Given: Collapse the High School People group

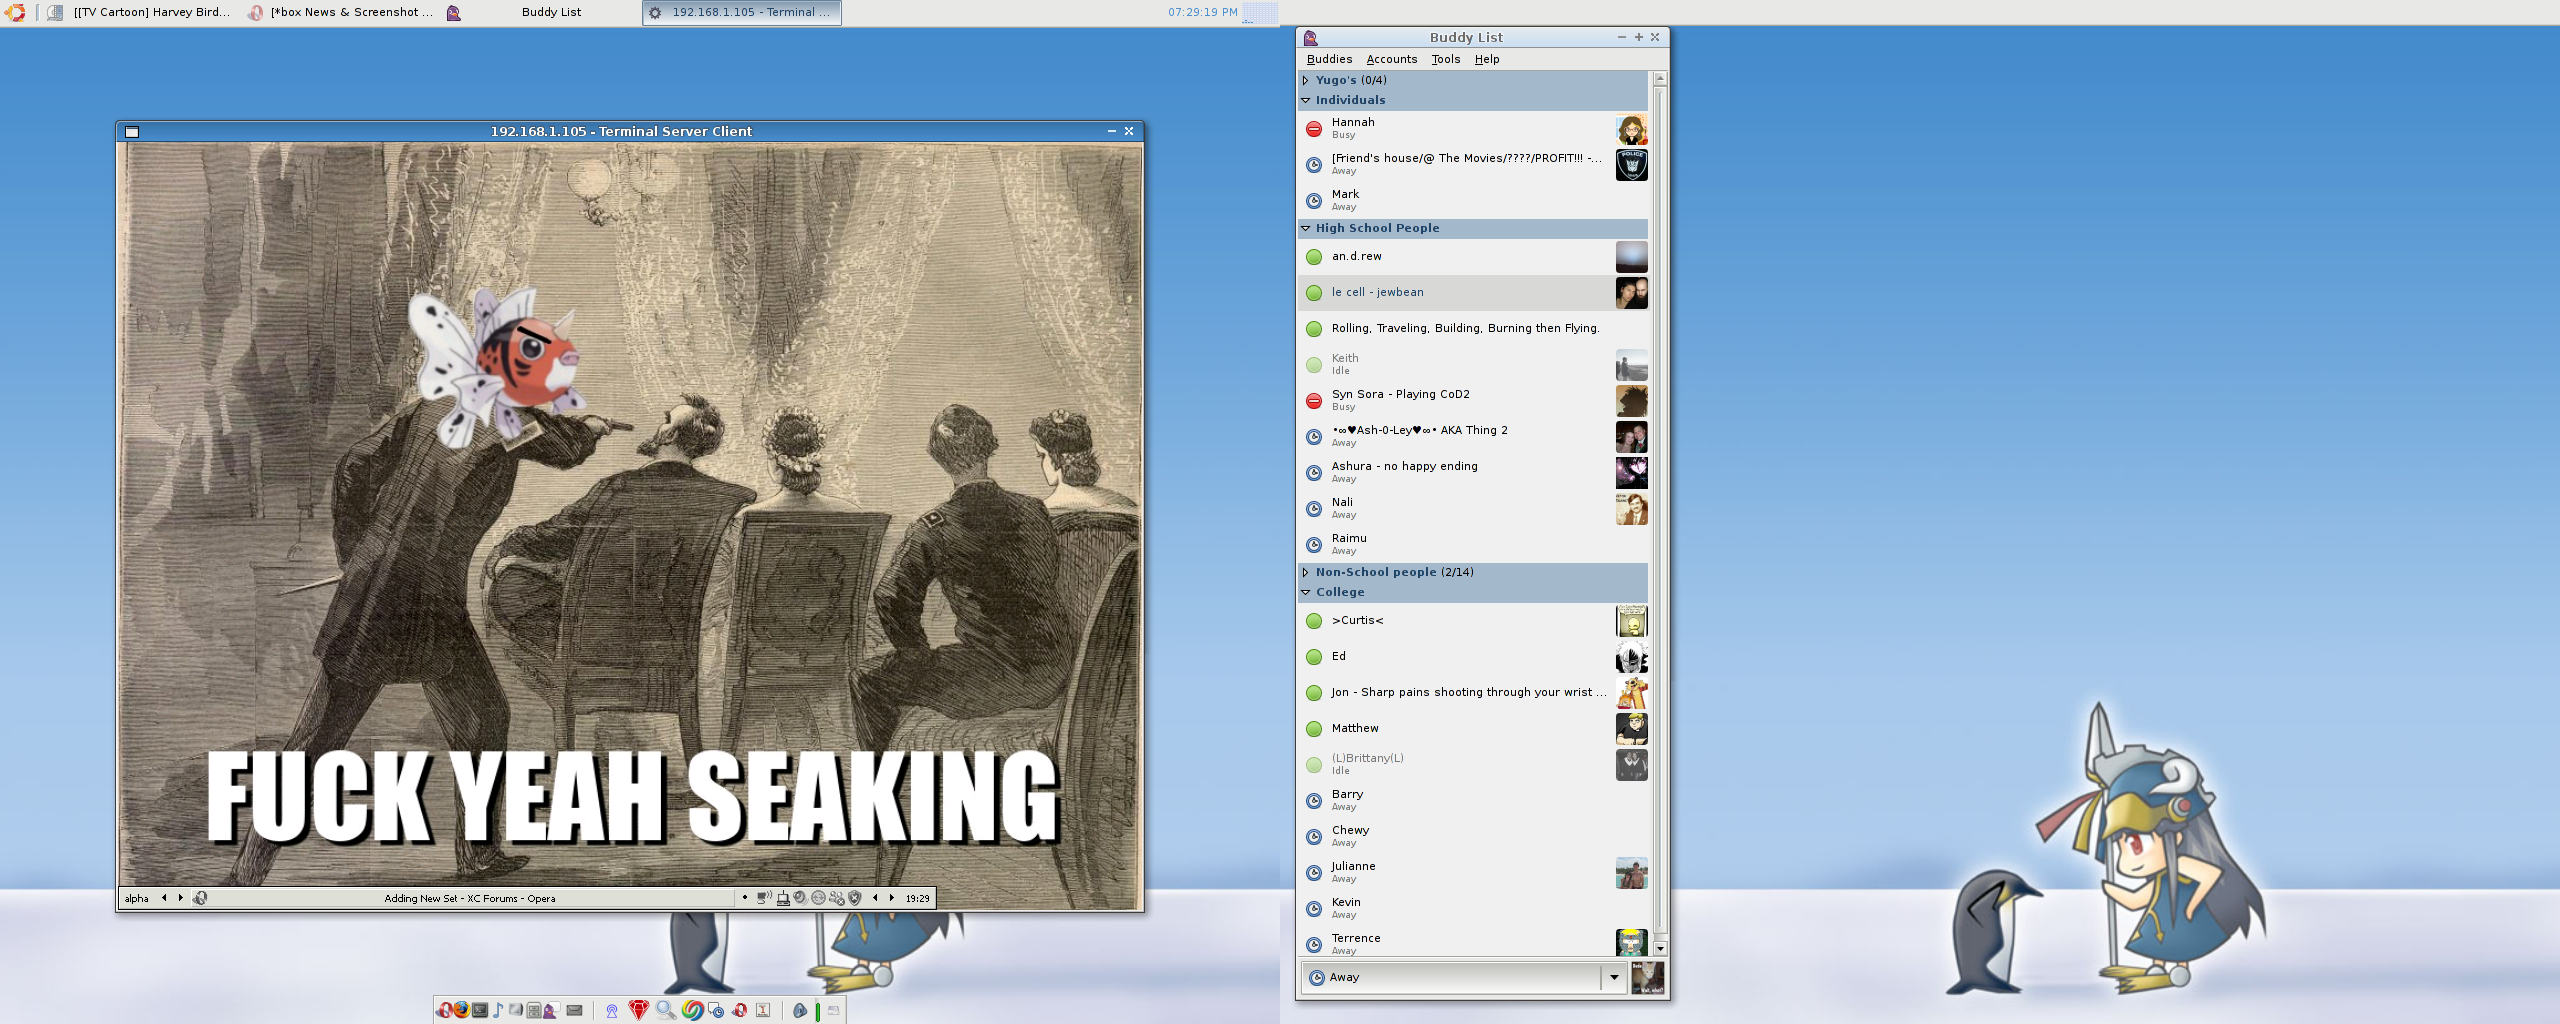Looking at the screenshot, I should 1306,228.
